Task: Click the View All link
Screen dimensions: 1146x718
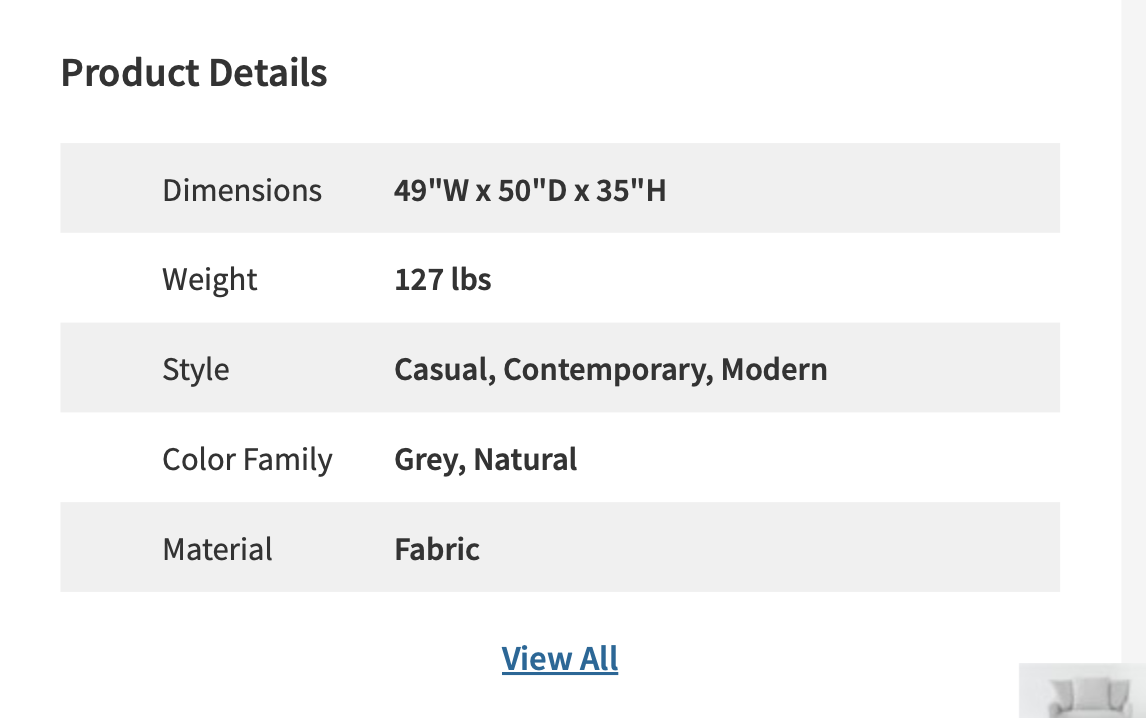Action: 560,659
